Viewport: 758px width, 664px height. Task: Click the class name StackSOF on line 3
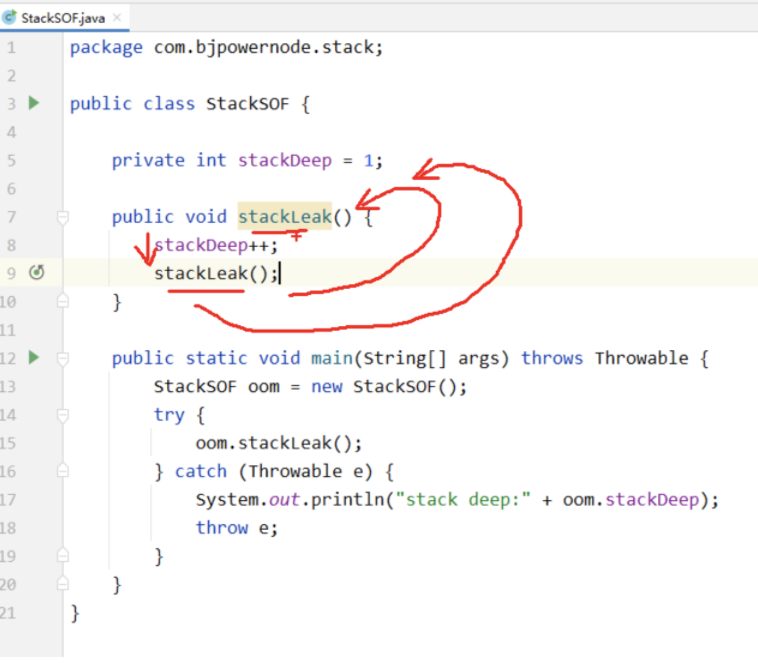point(248,104)
